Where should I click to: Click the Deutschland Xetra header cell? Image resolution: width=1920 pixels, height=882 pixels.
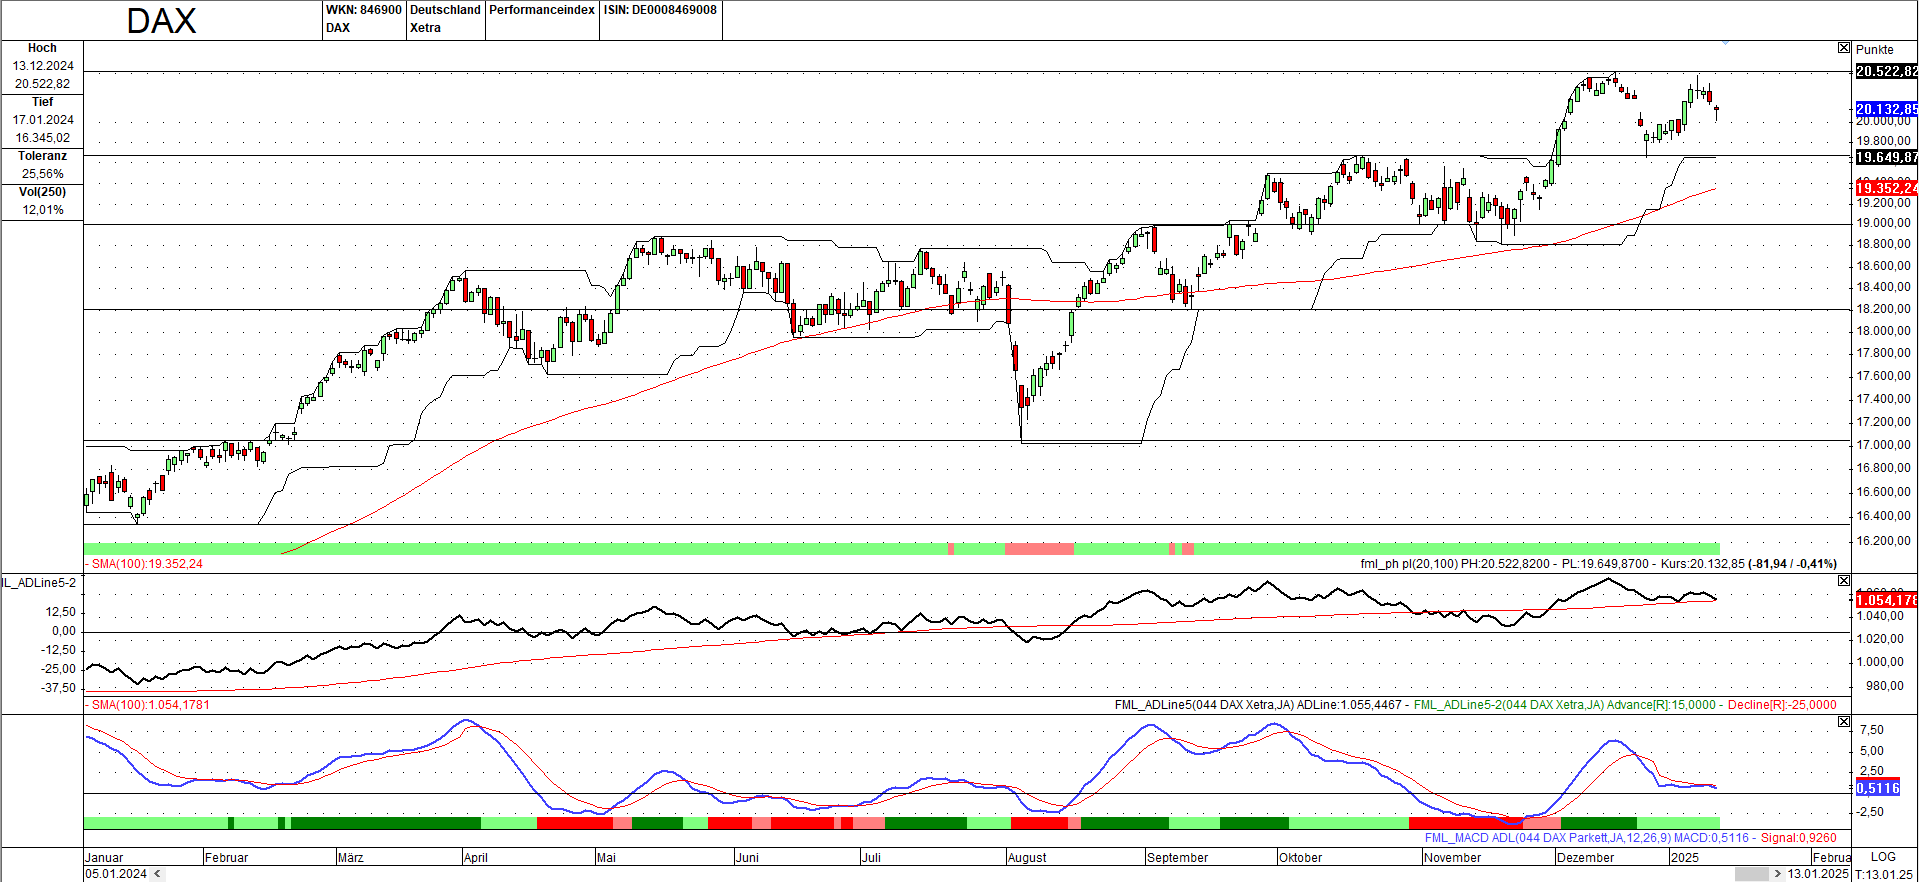tap(445, 19)
